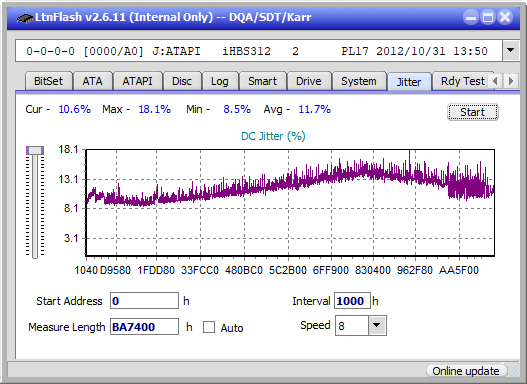Focus the Measure Length field
The height and width of the screenshot is (384, 527).
tap(145, 327)
